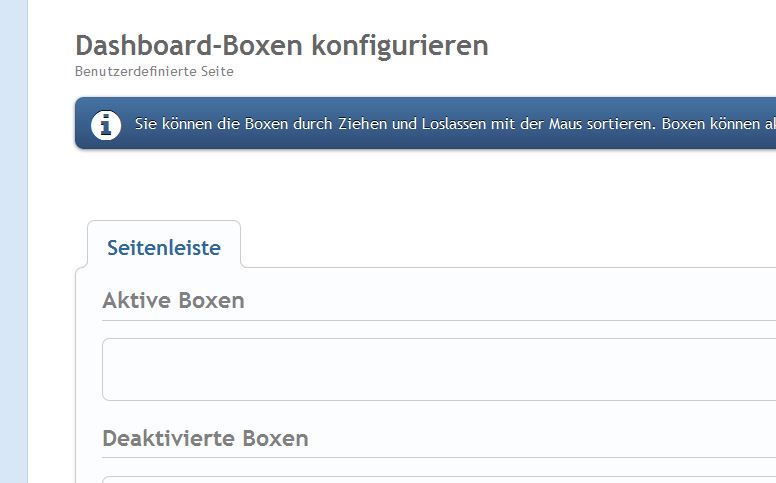This screenshot has height=483, width=776.
Task: Click the "Deaktivierte Boxen" section heading
Action: click(205, 438)
